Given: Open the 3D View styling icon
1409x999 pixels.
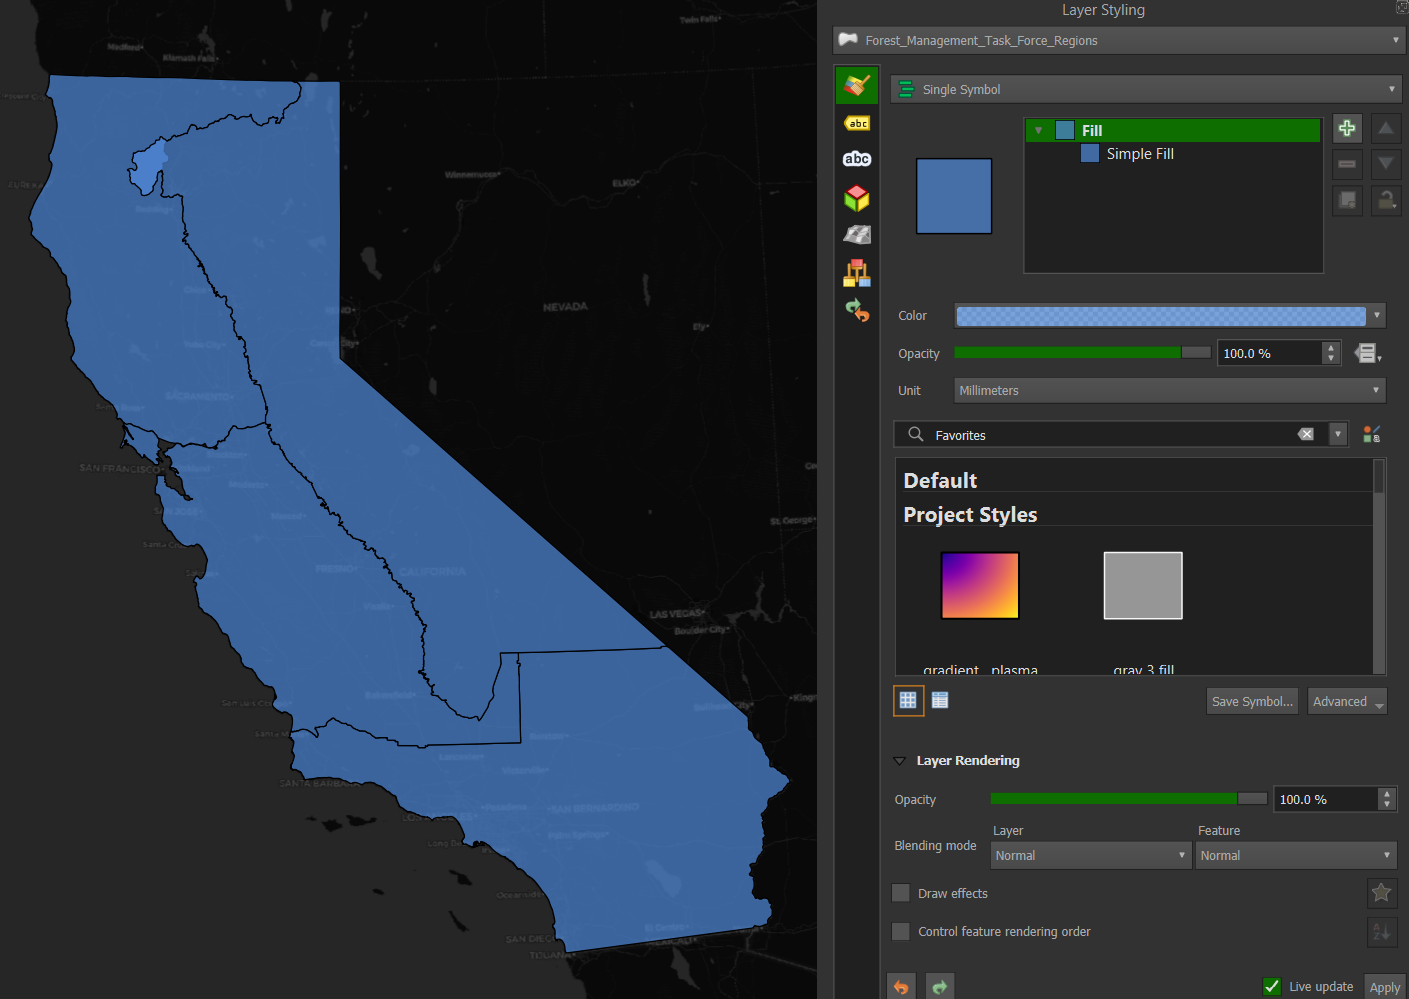Looking at the screenshot, I should (857, 198).
